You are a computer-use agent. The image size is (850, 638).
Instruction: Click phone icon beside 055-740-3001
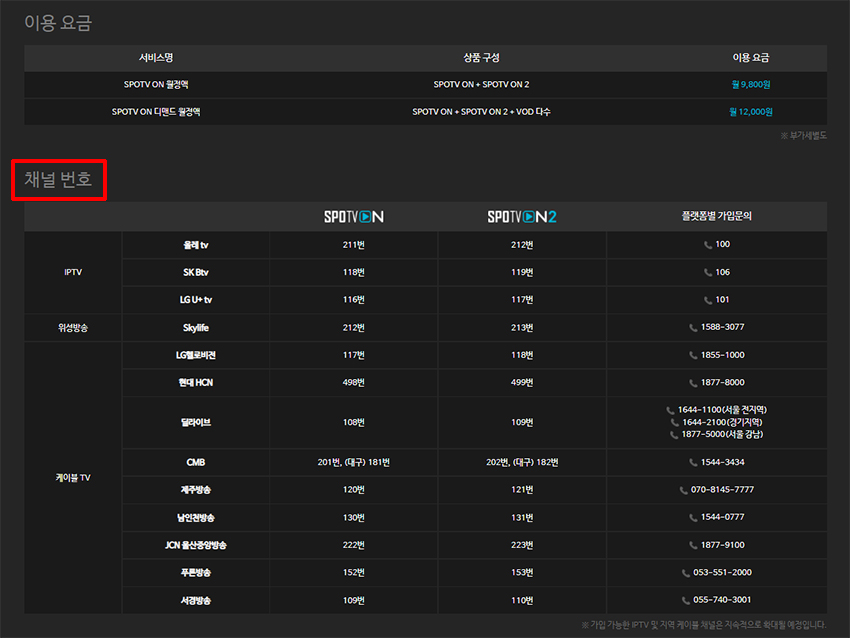685,601
